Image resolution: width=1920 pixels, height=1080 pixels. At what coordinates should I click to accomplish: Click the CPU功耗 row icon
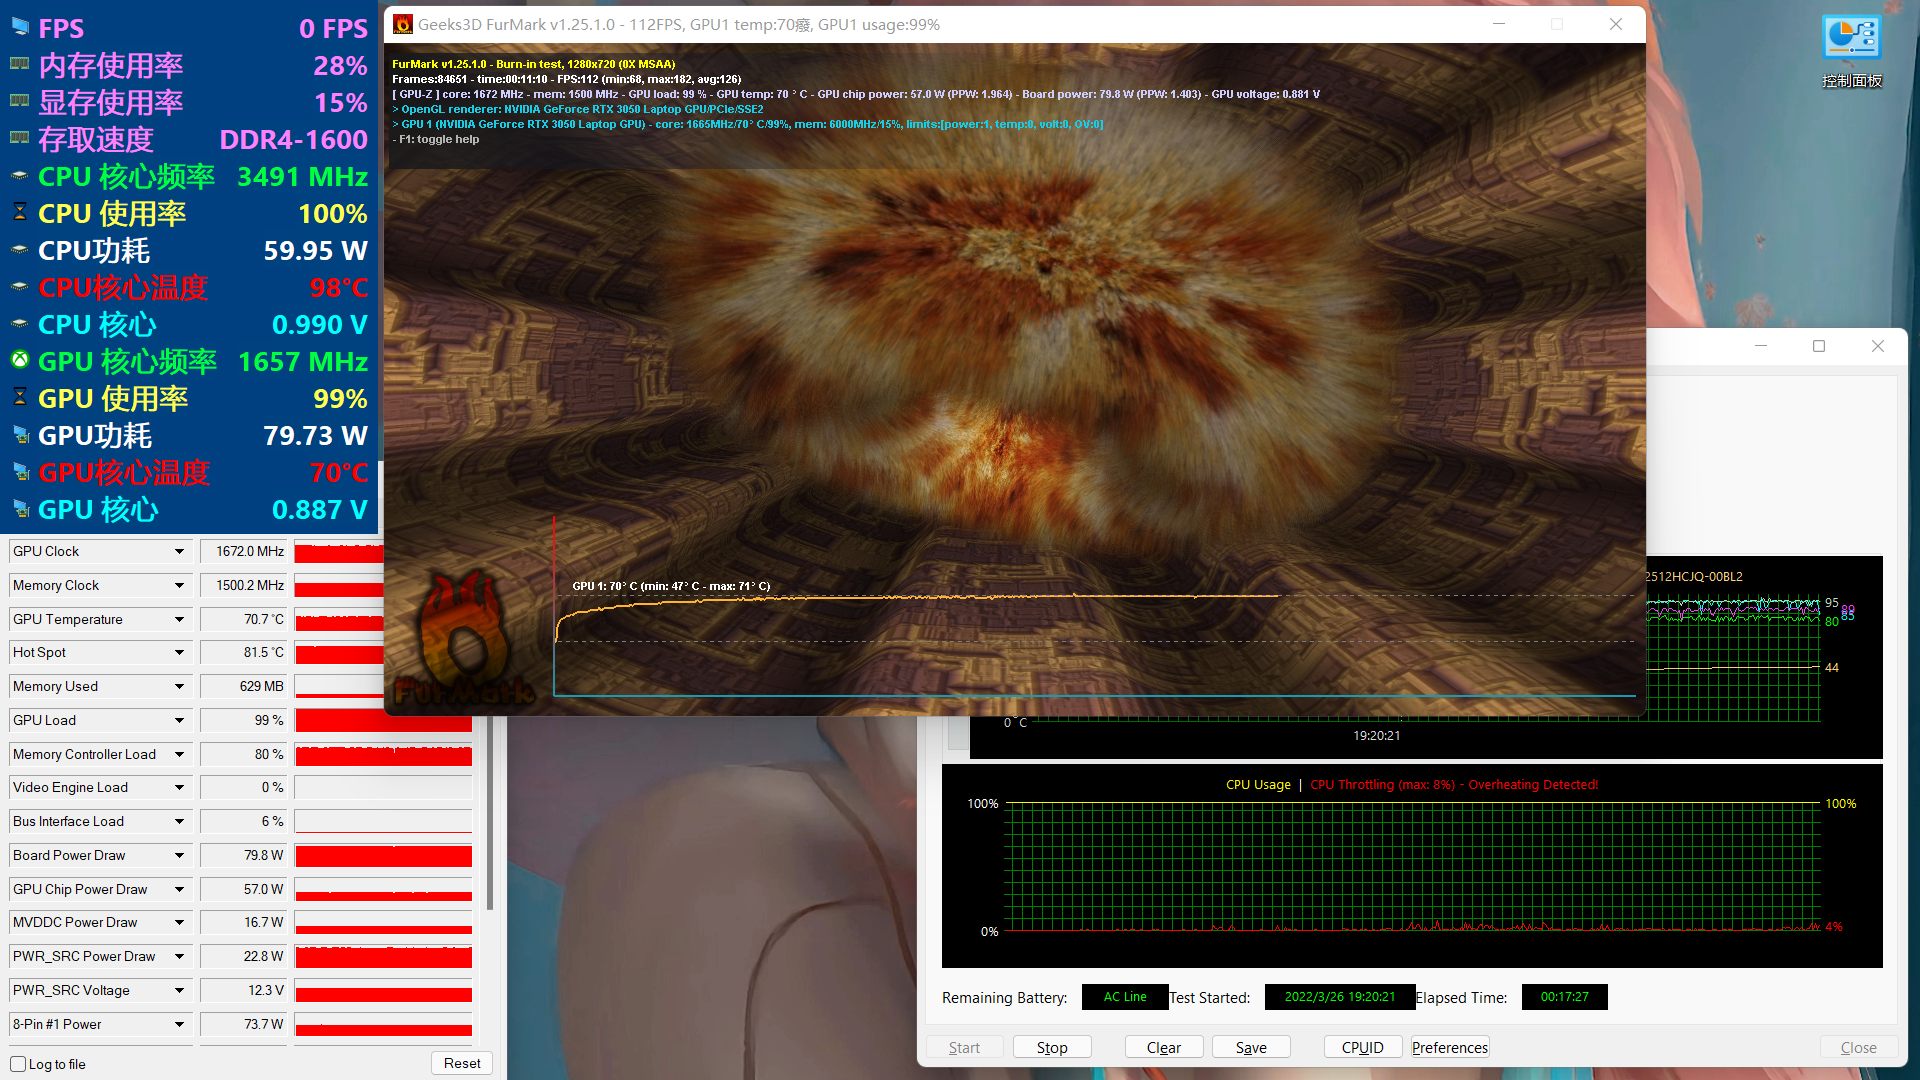point(19,250)
